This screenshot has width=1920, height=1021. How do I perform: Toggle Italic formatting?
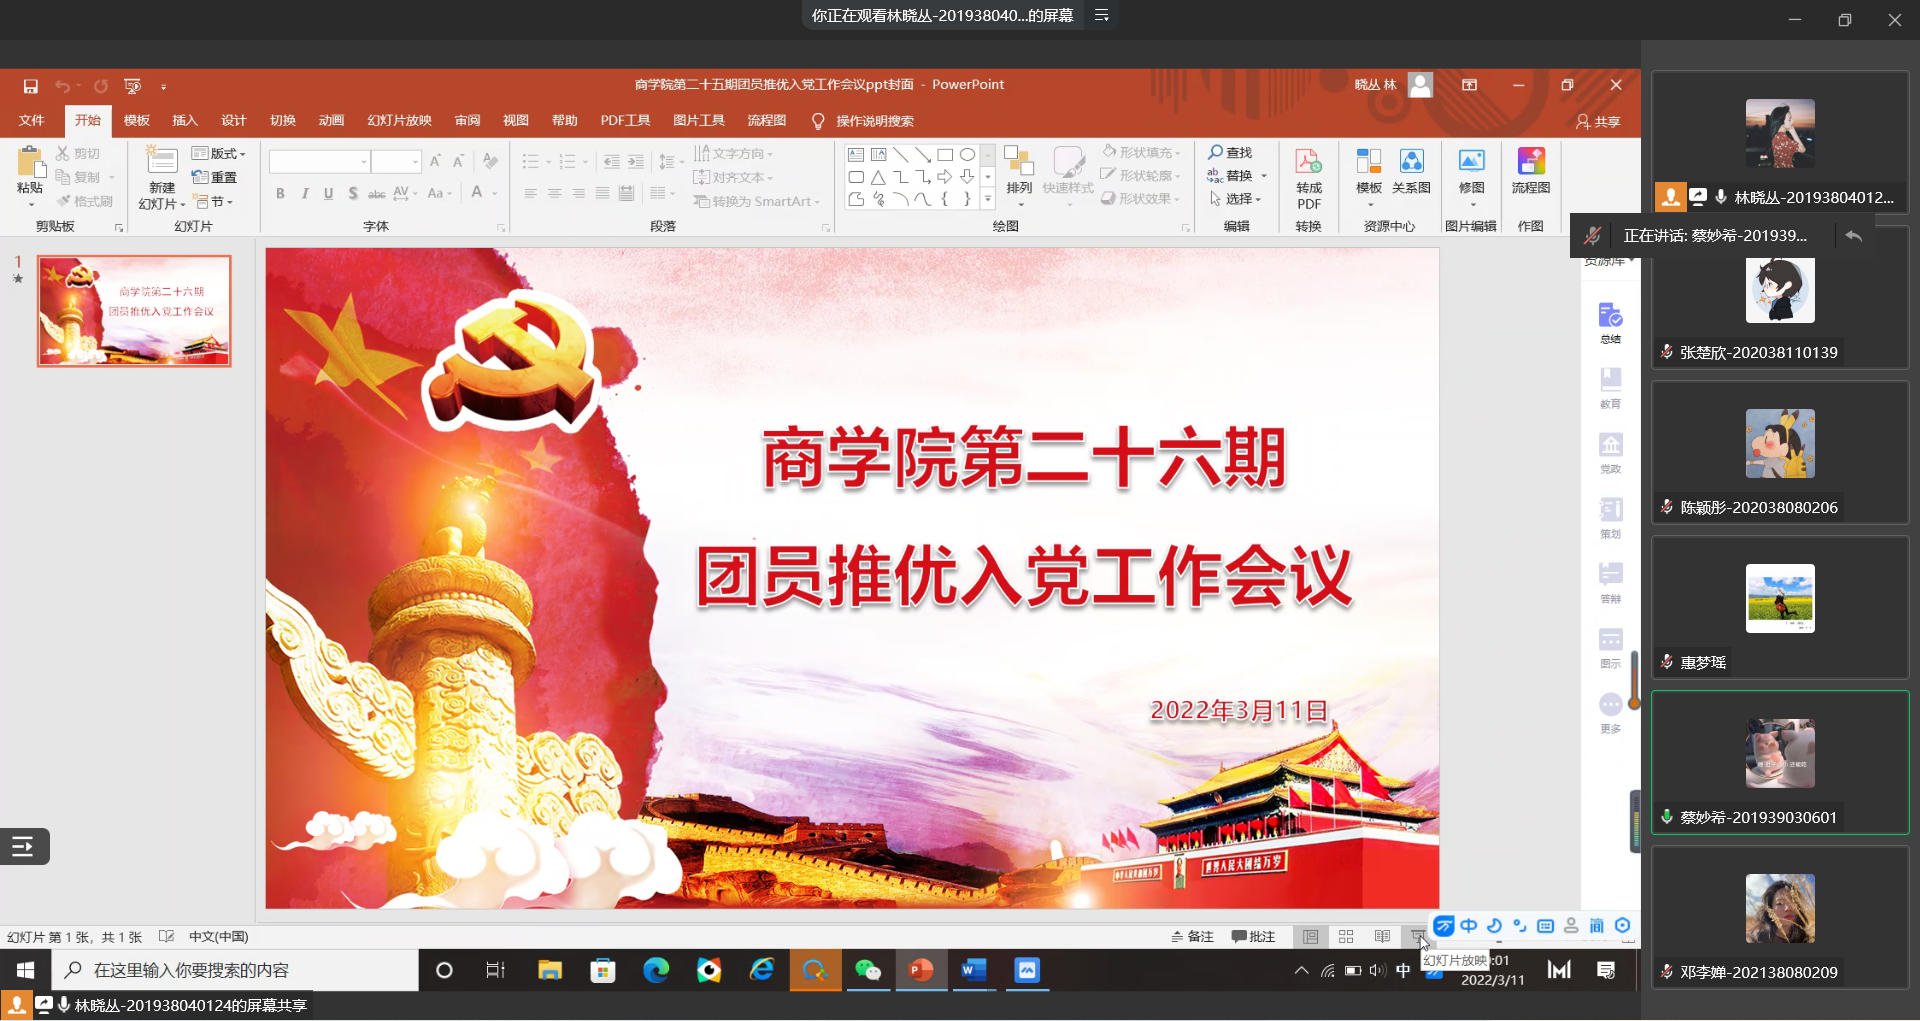pyautogui.click(x=304, y=193)
